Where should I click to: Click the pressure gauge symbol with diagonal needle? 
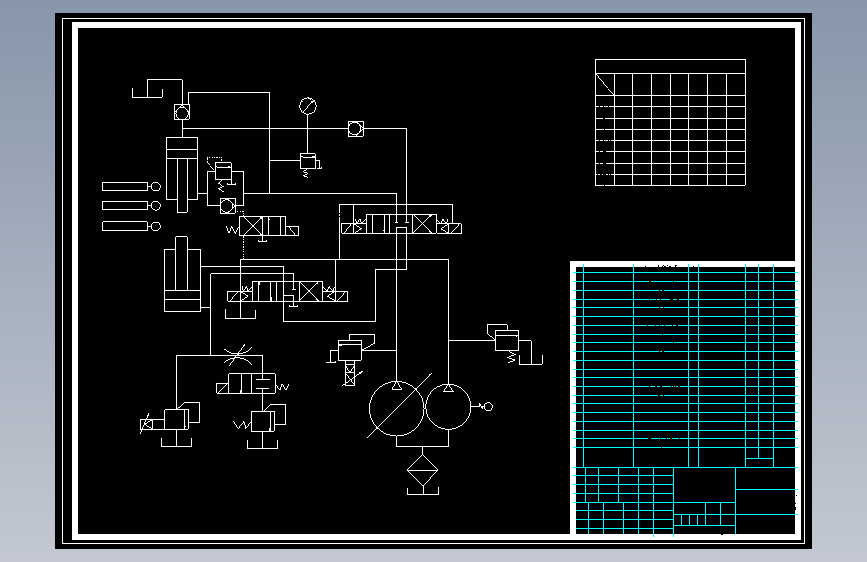pyautogui.click(x=308, y=106)
